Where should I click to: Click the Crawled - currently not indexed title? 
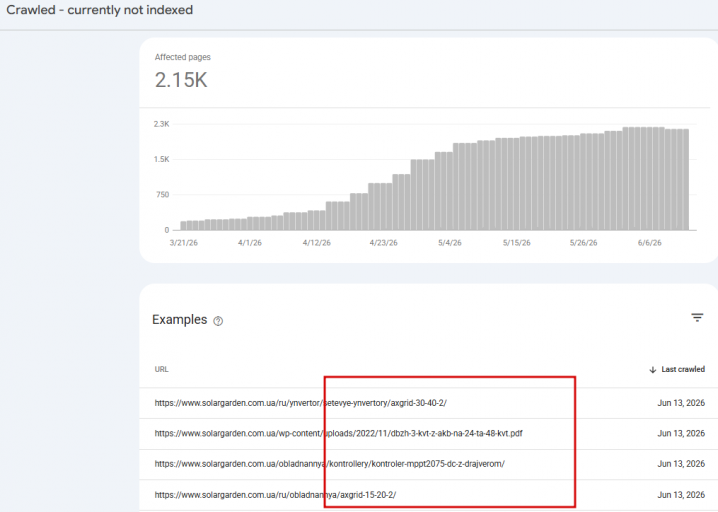pyautogui.click(x=99, y=10)
